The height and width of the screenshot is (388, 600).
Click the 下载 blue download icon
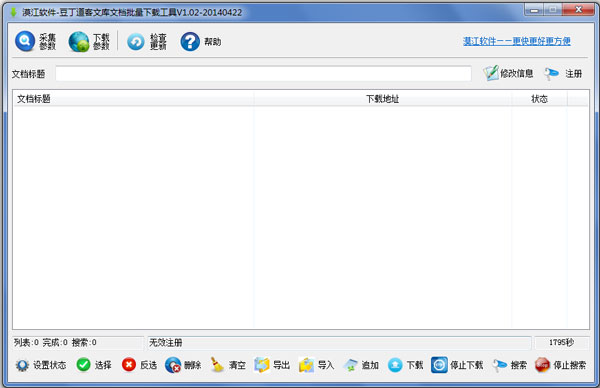click(x=395, y=365)
